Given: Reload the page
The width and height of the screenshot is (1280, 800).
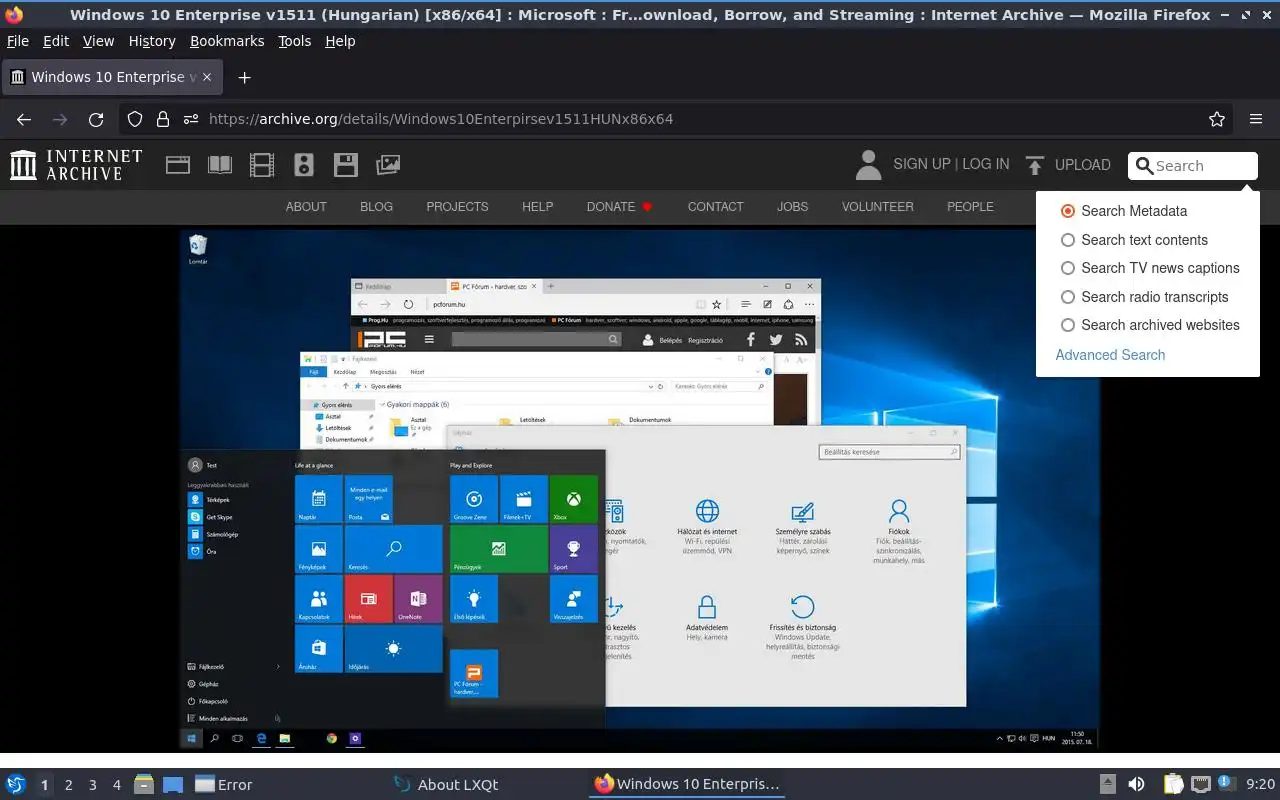Looking at the screenshot, I should point(96,119).
